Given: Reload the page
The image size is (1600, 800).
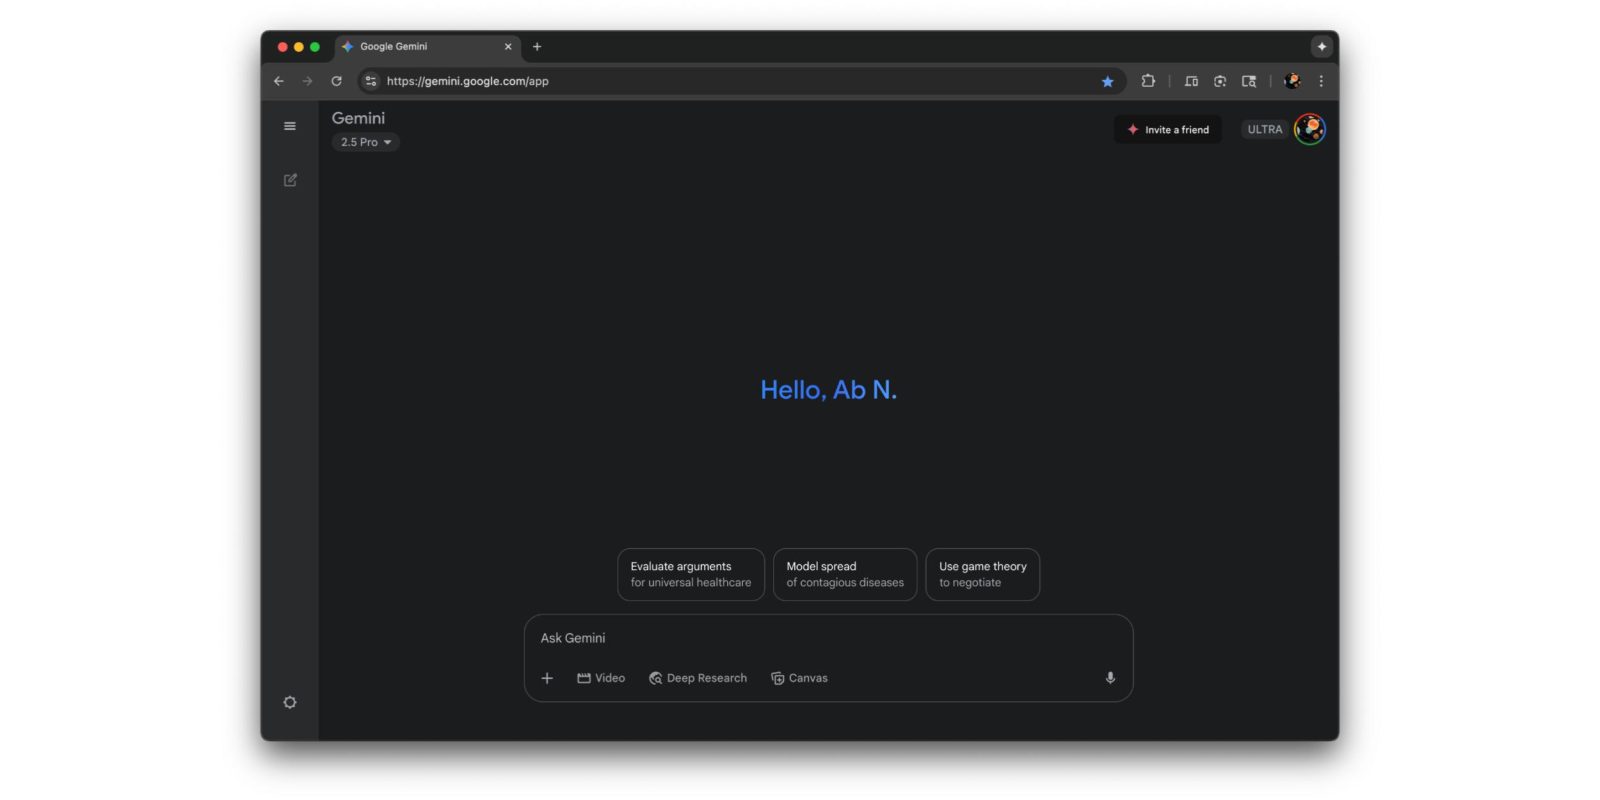Looking at the screenshot, I should pyautogui.click(x=336, y=81).
